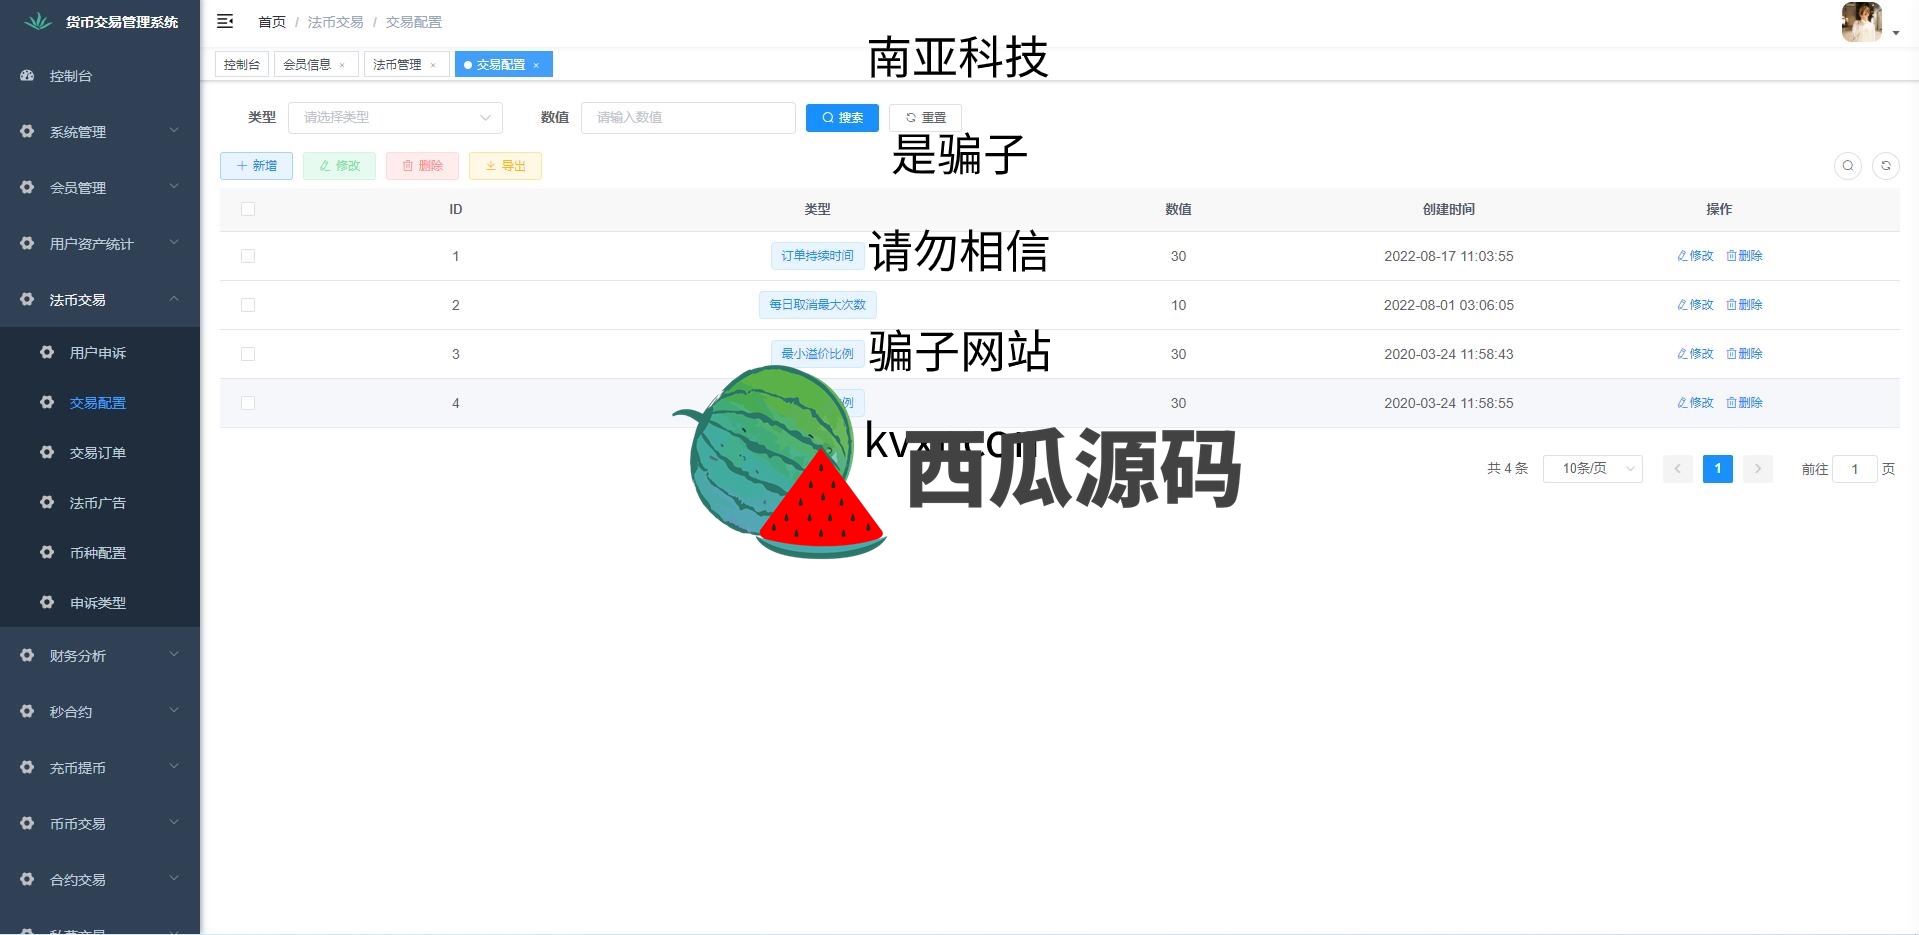Select checkbox for row ID 1
The width and height of the screenshot is (1919, 935).
(248, 256)
